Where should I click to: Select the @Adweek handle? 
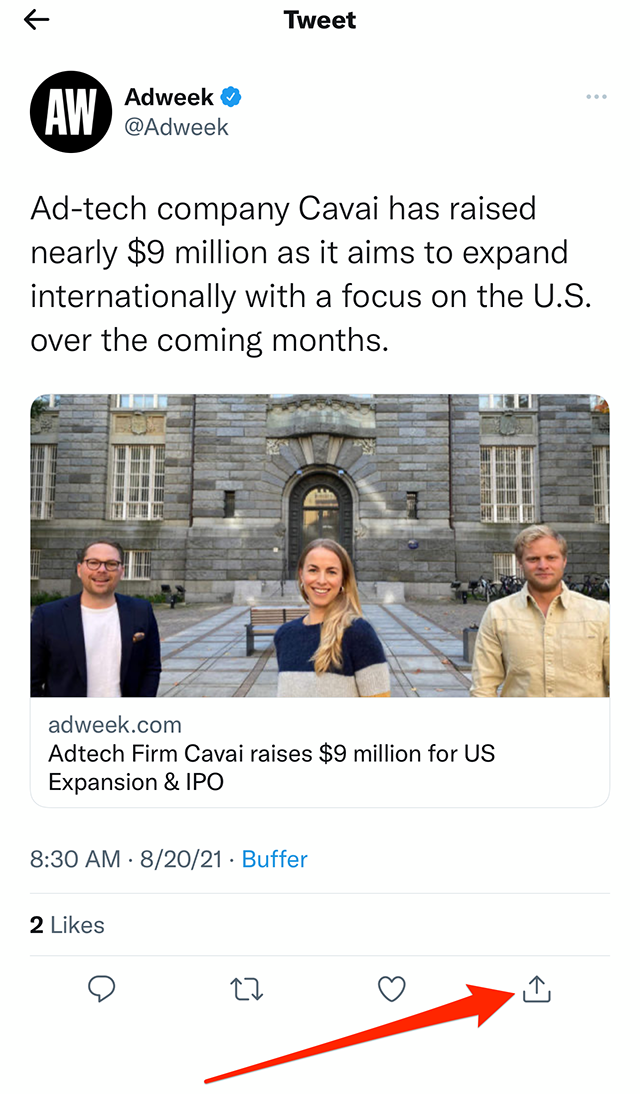click(x=176, y=127)
